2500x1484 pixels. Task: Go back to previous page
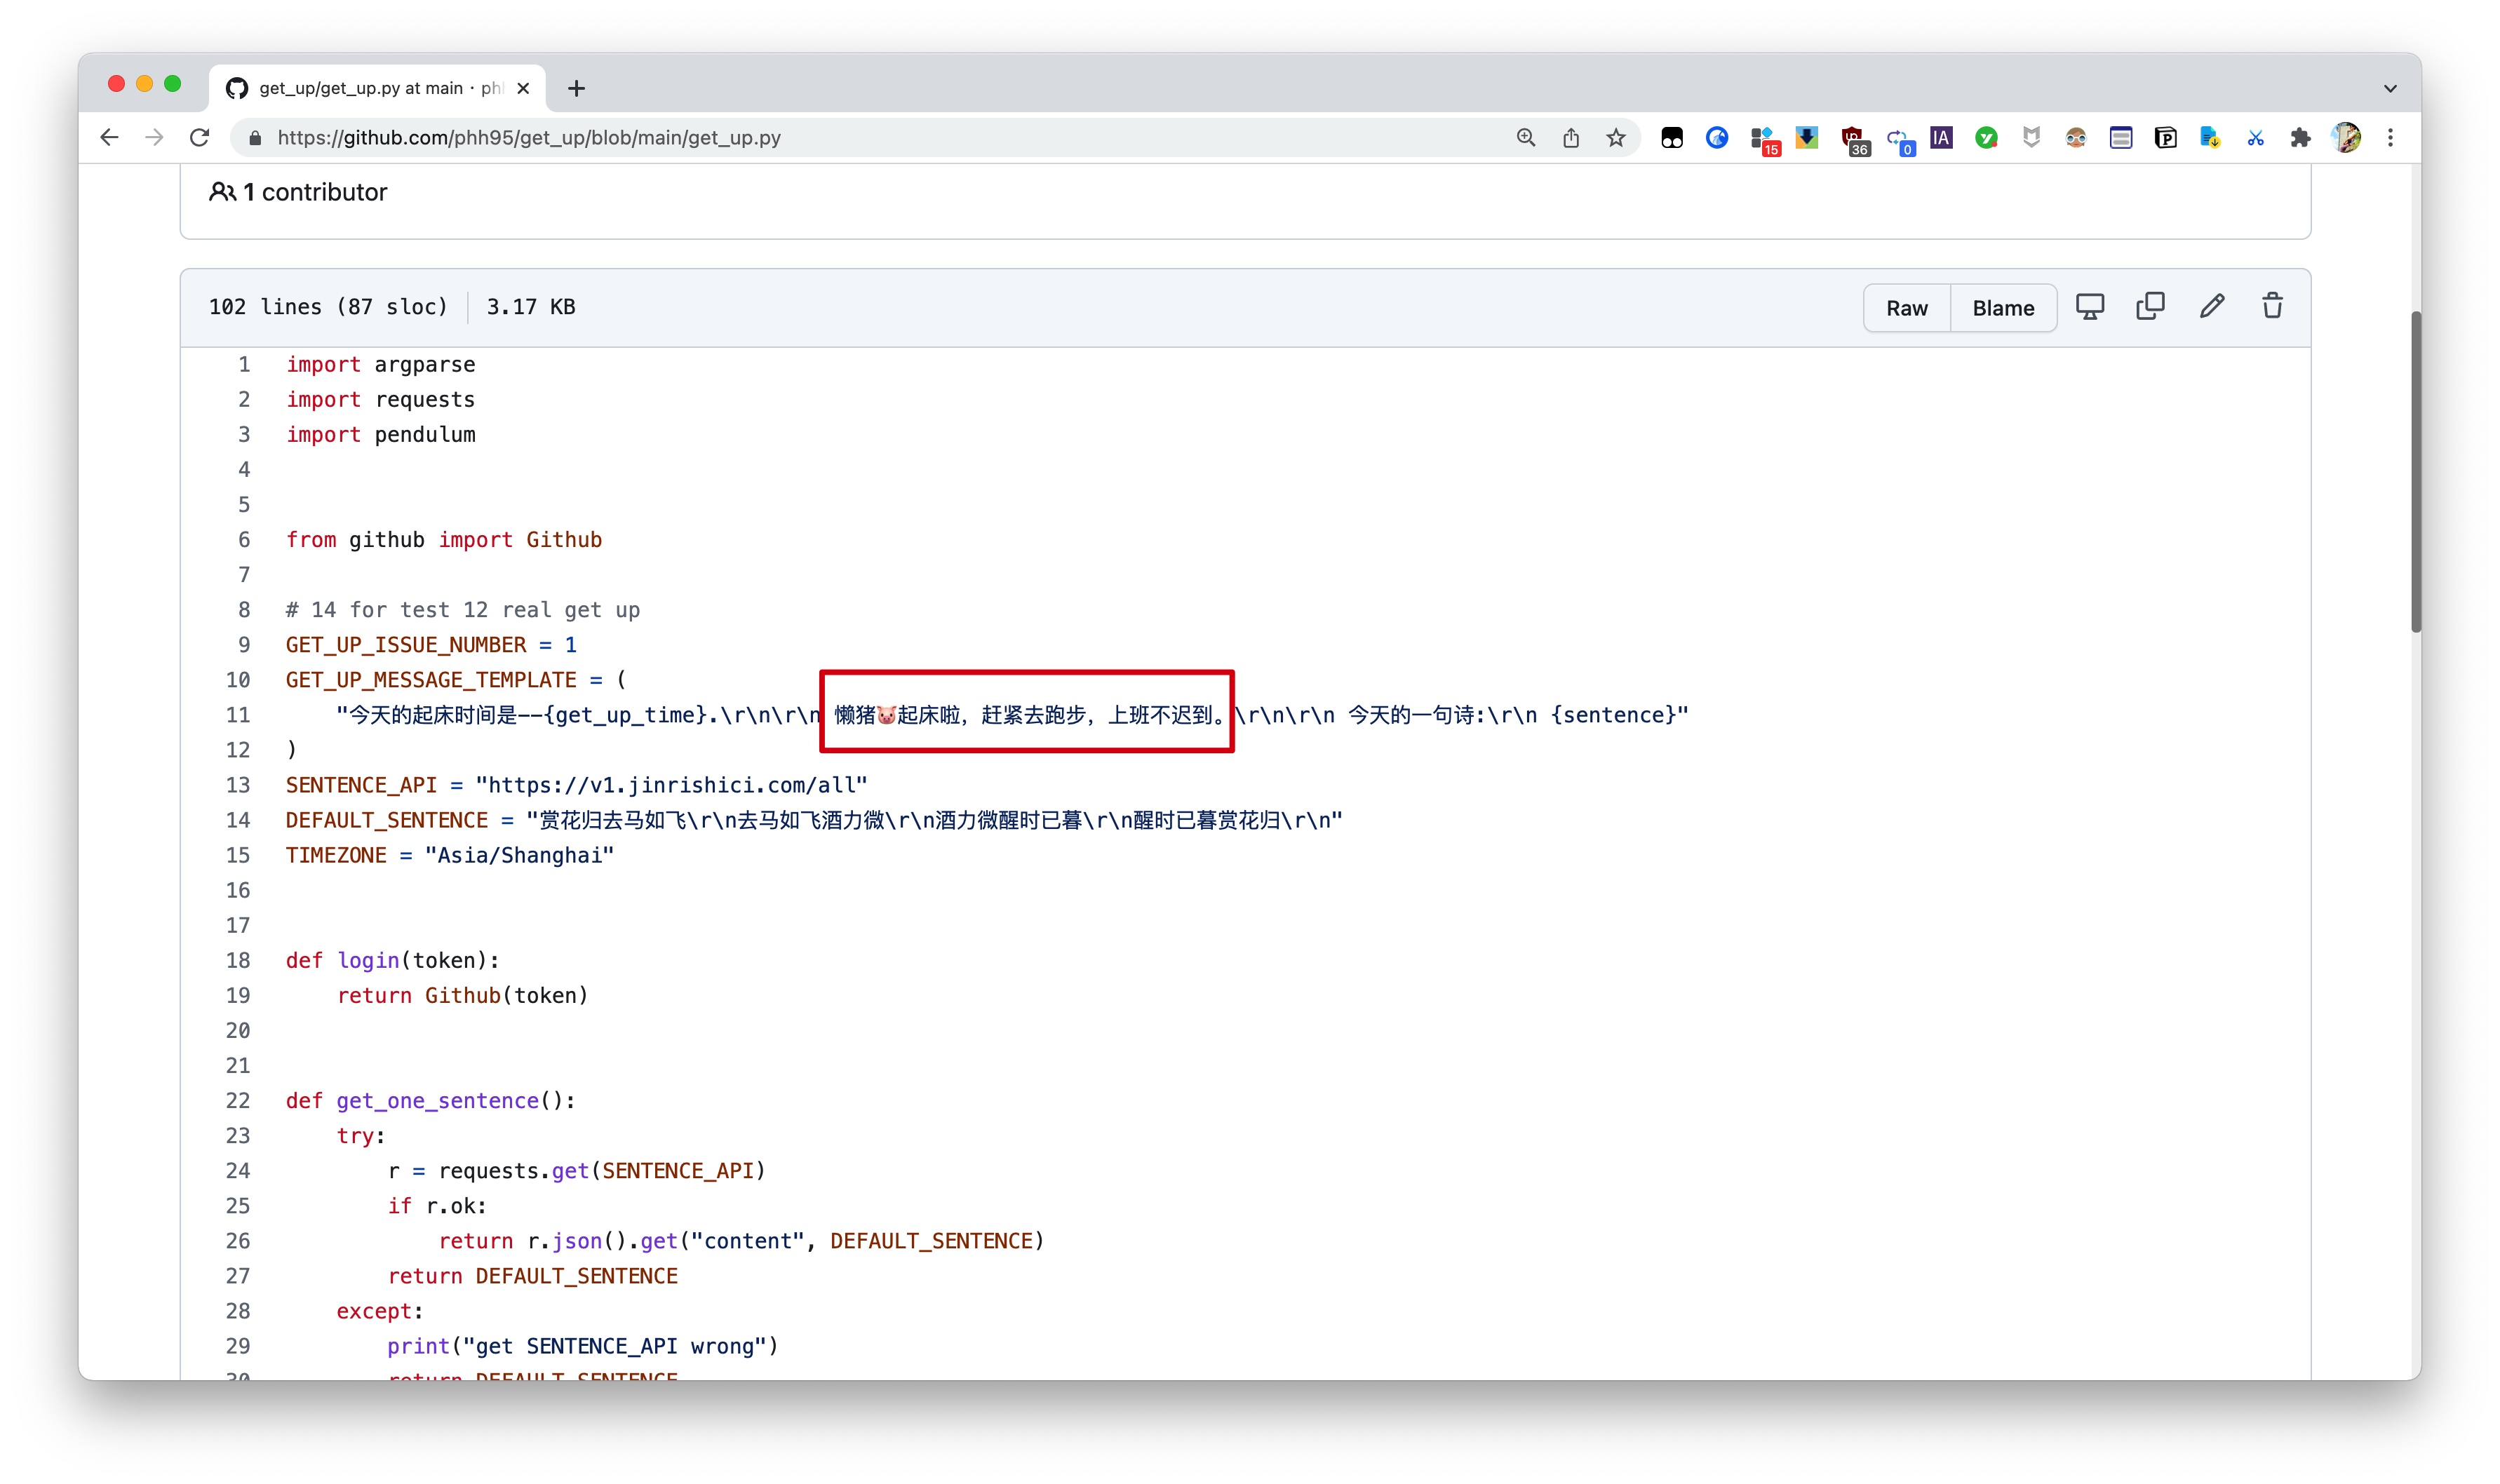click(110, 138)
